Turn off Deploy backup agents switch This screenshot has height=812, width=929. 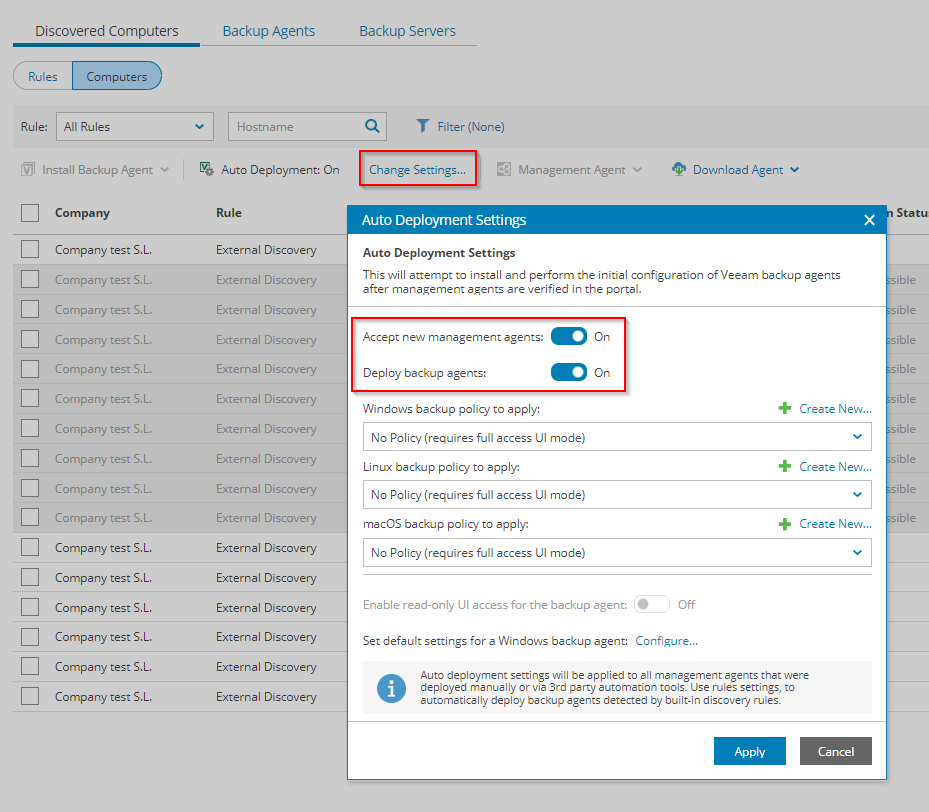pyautogui.click(x=569, y=372)
